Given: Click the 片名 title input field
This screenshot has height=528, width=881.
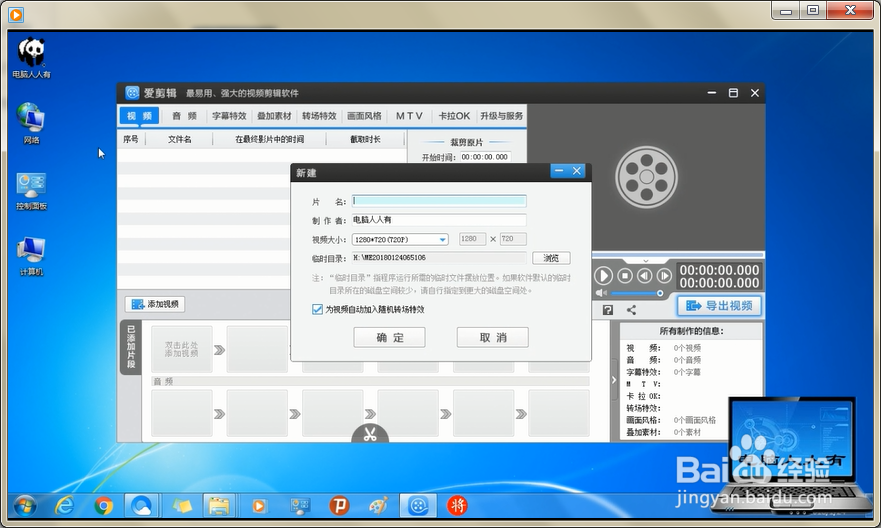Looking at the screenshot, I should [439, 201].
